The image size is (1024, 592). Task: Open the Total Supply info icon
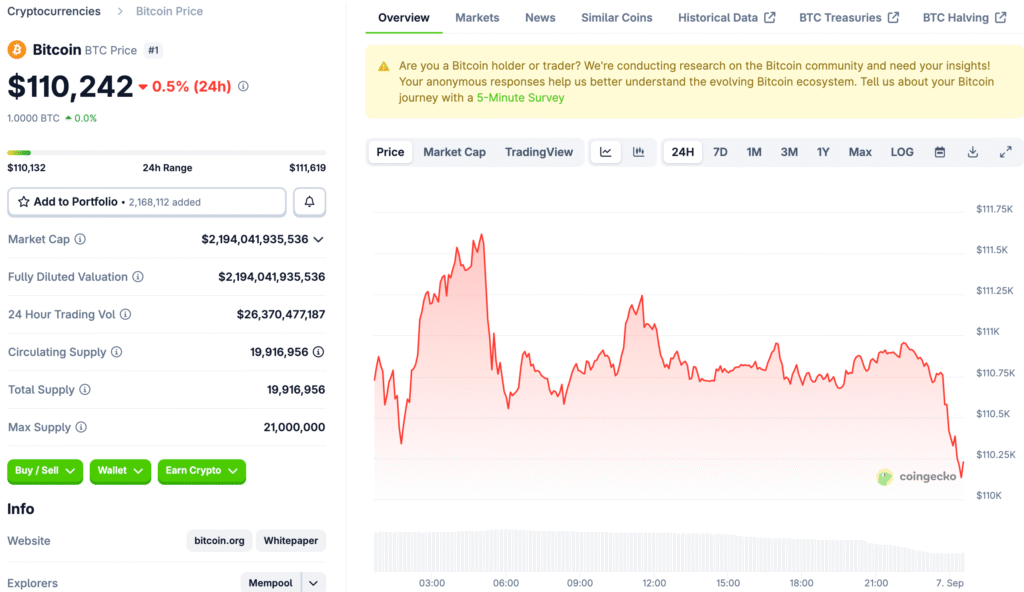pos(85,389)
